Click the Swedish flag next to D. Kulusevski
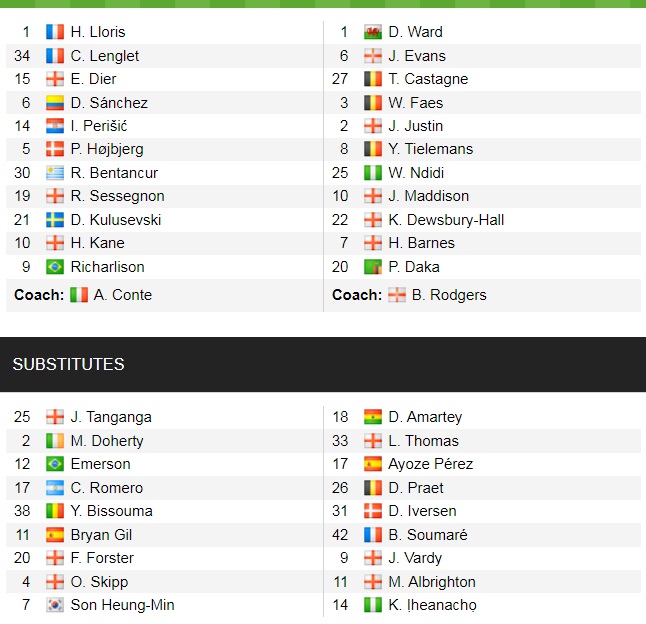This screenshot has width=646, height=624. tap(55, 220)
